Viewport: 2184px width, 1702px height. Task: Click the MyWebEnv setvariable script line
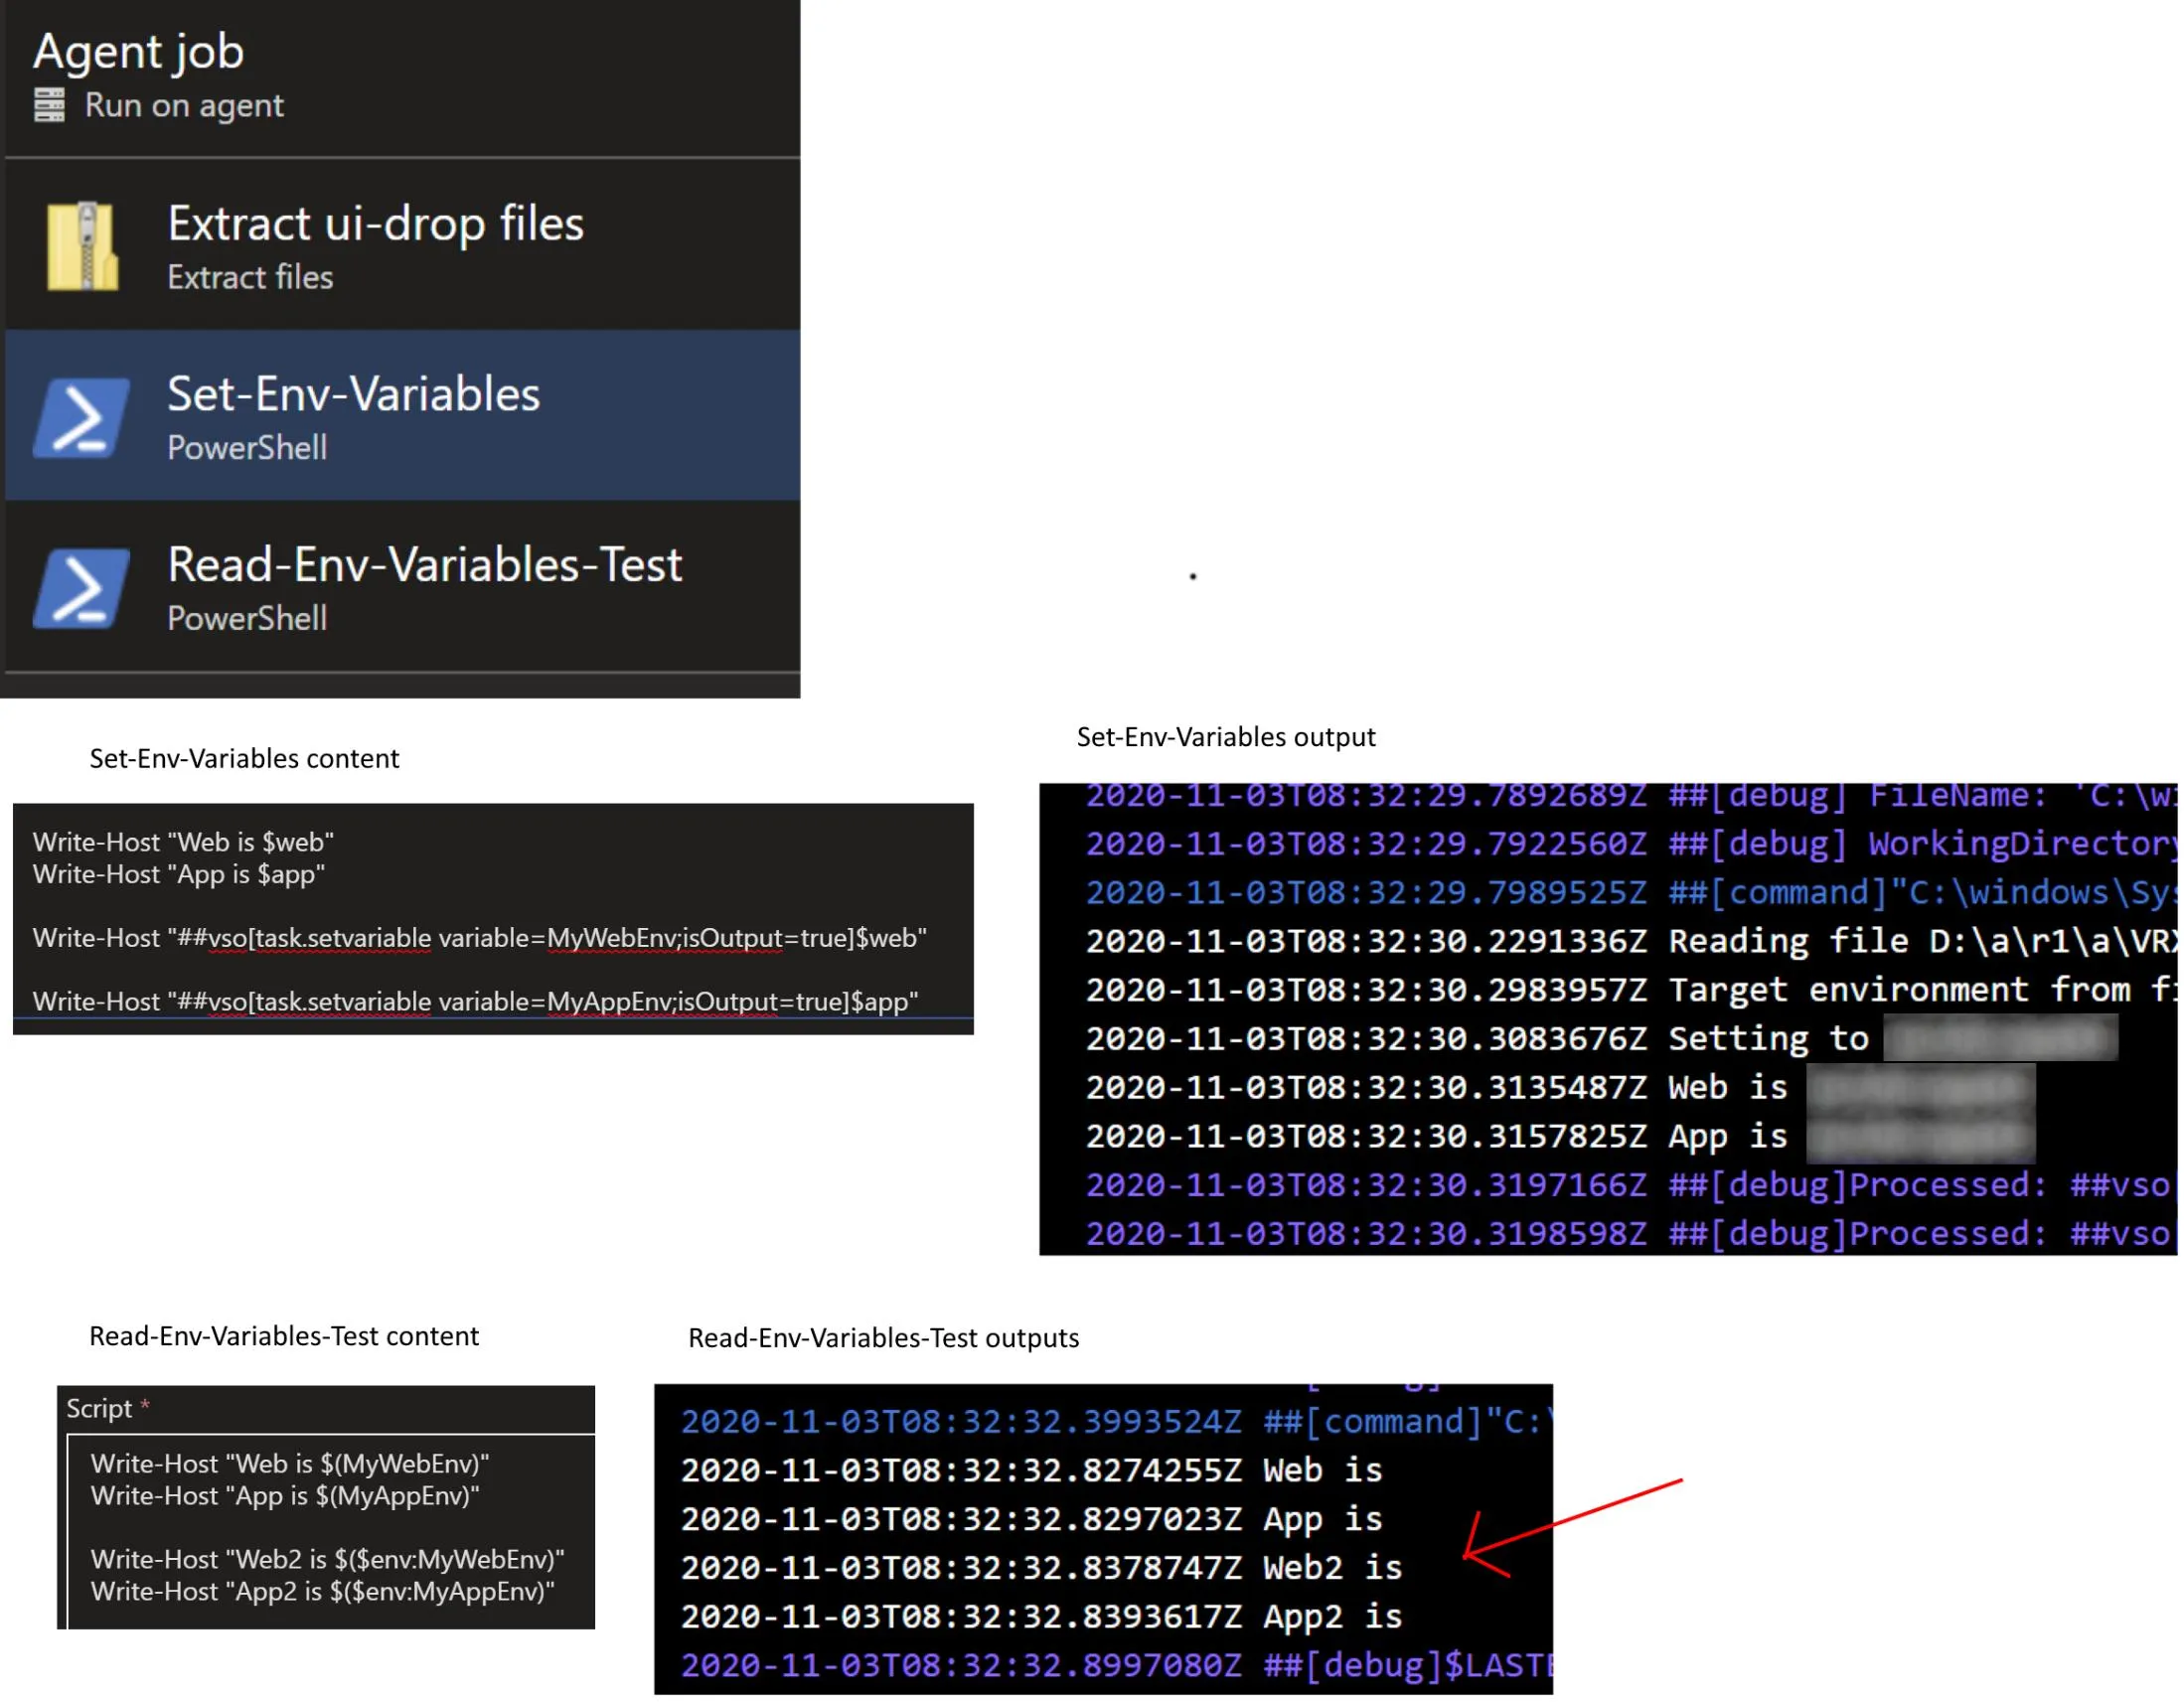tap(479, 938)
